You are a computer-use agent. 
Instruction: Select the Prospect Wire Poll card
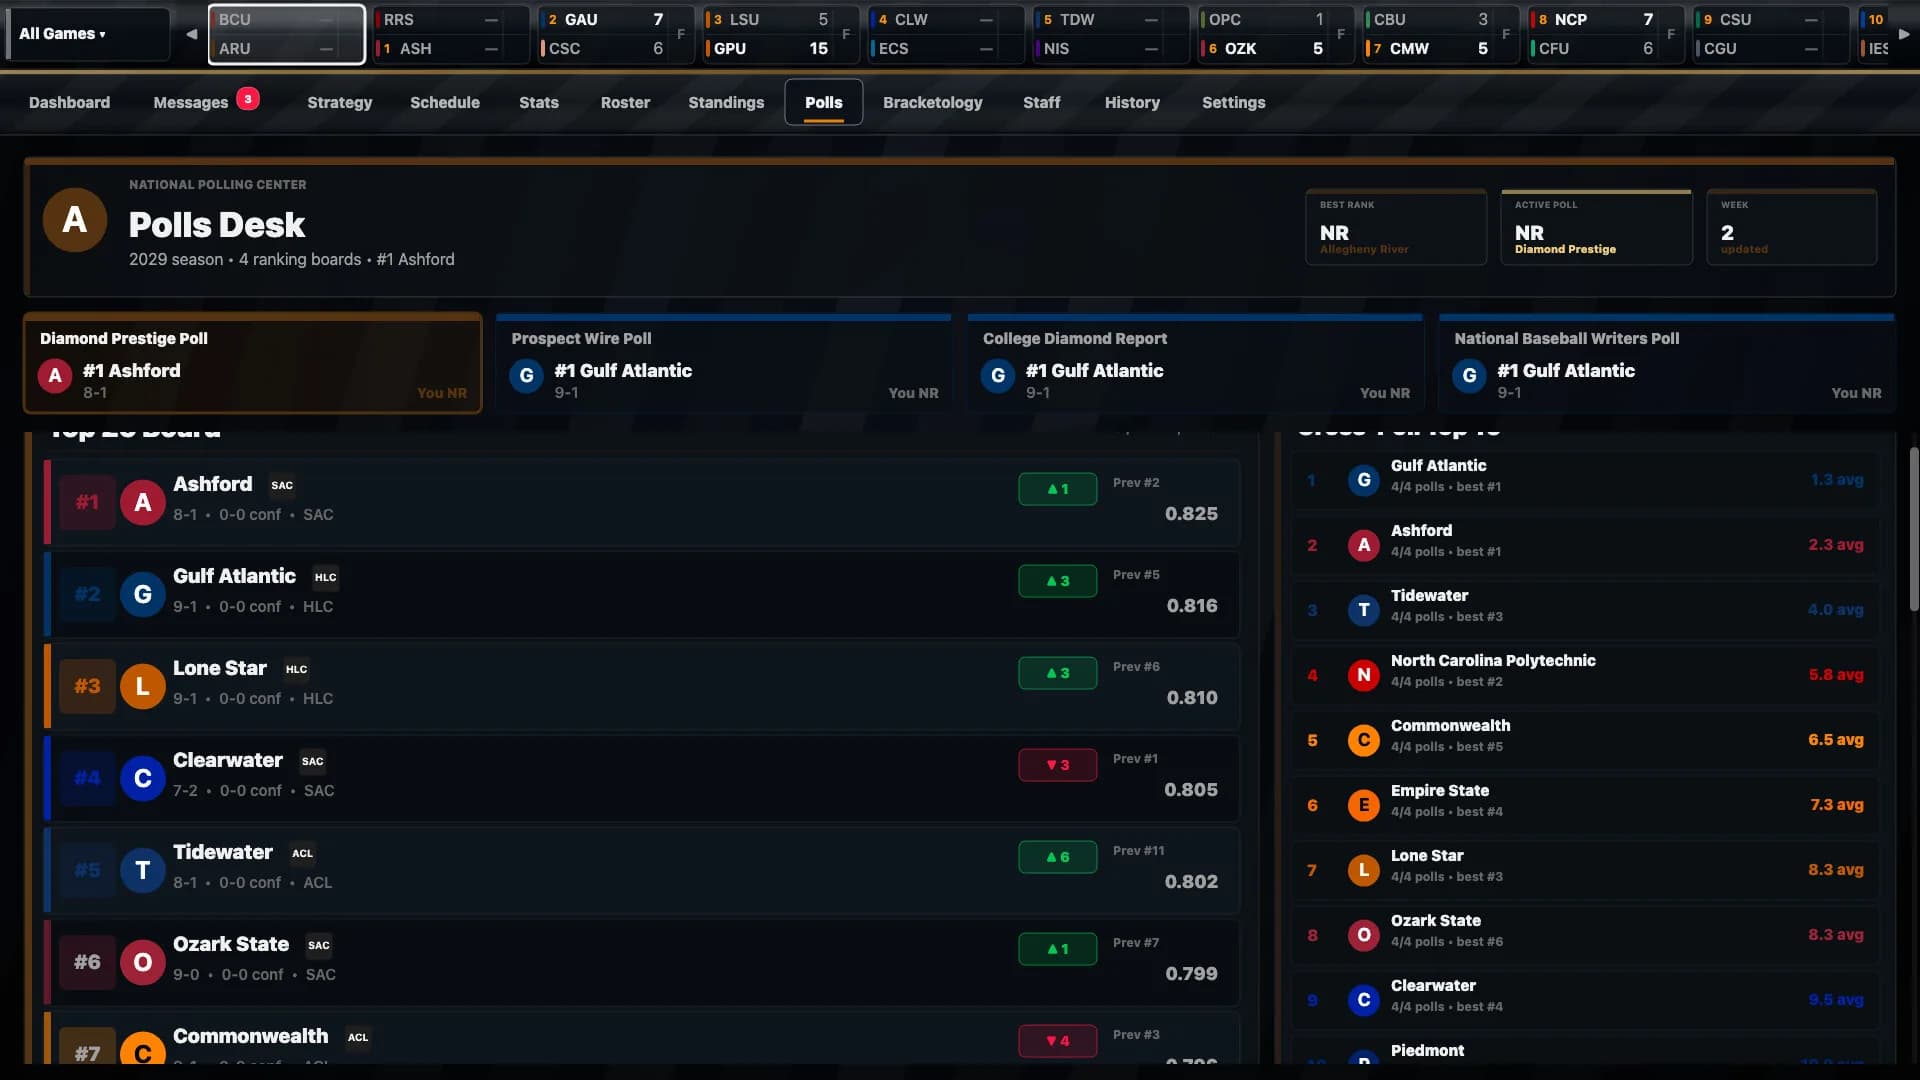(724, 363)
